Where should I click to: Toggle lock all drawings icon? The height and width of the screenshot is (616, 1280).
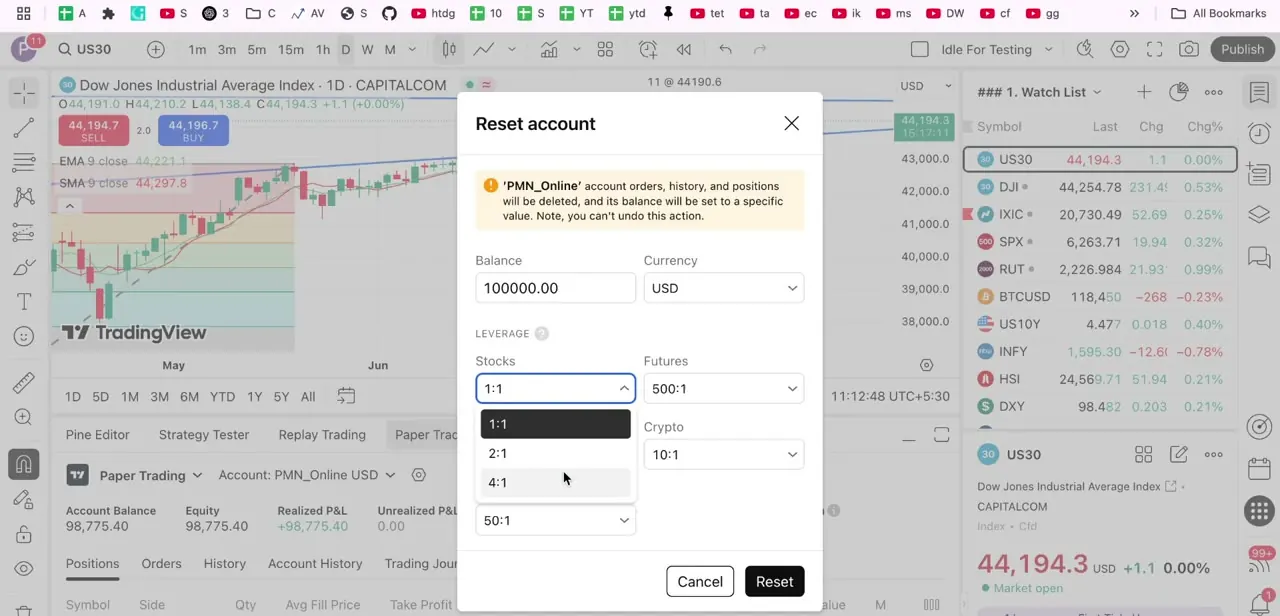[x=24, y=534]
